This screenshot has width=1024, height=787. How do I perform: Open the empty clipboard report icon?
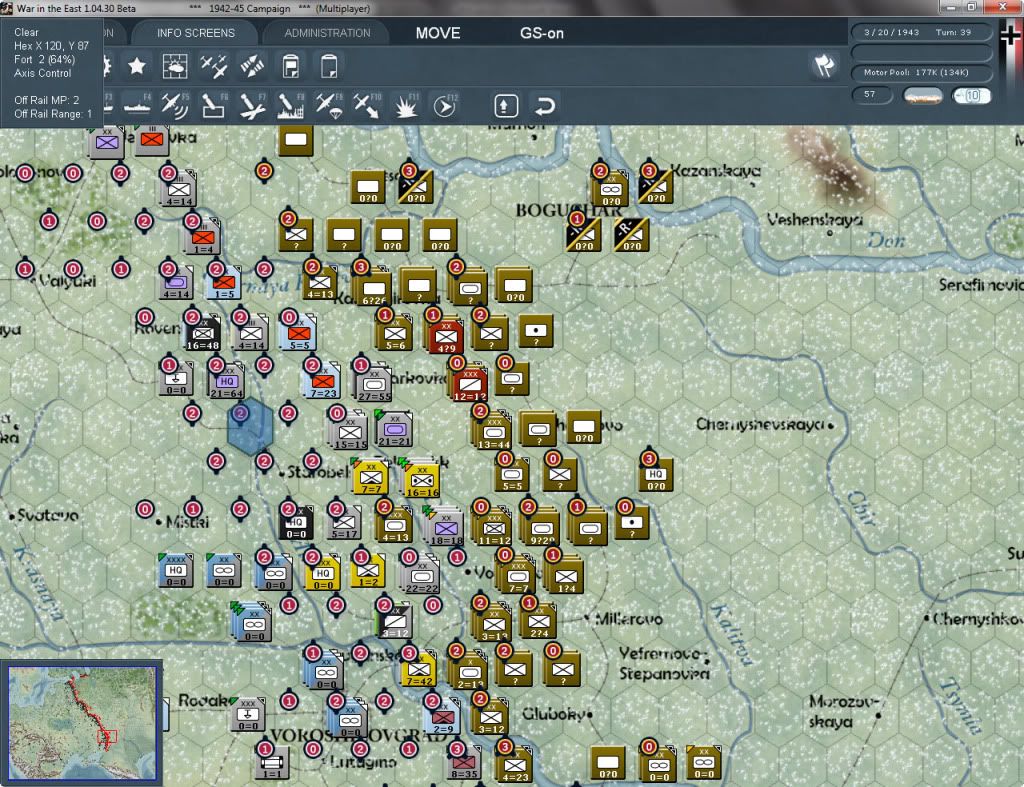(329, 66)
